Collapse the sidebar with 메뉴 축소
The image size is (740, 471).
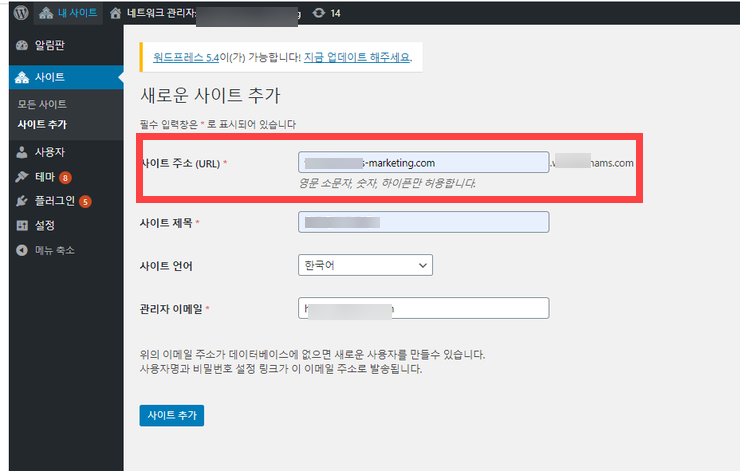pos(66,250)
